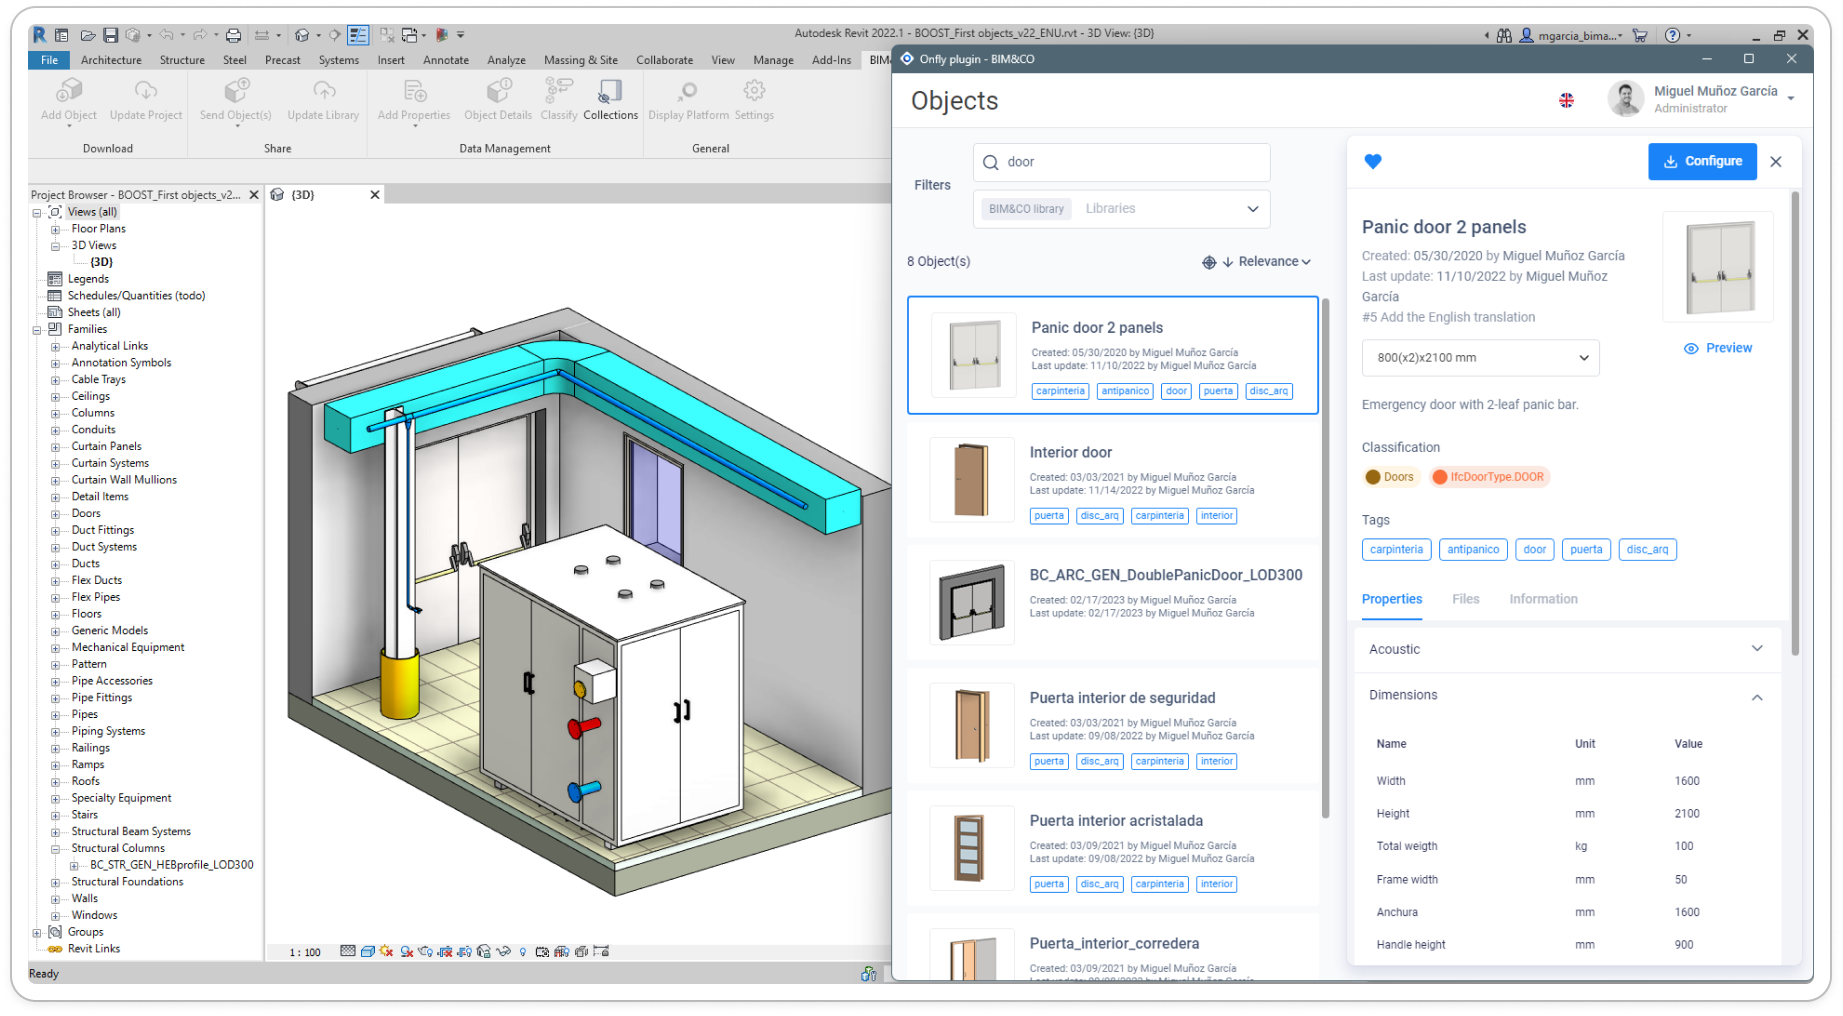Click the Revit help question mark icon
This screenshot has height=1016, width=1843.
(x=1672, y=35)
